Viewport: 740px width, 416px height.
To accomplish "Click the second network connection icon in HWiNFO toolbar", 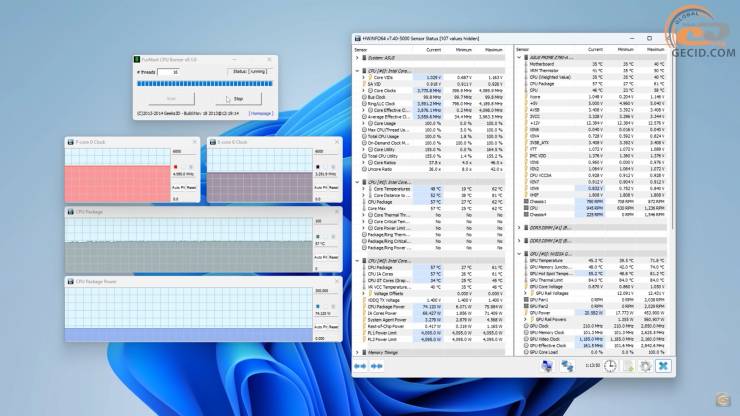I will [x=567, y=366].
